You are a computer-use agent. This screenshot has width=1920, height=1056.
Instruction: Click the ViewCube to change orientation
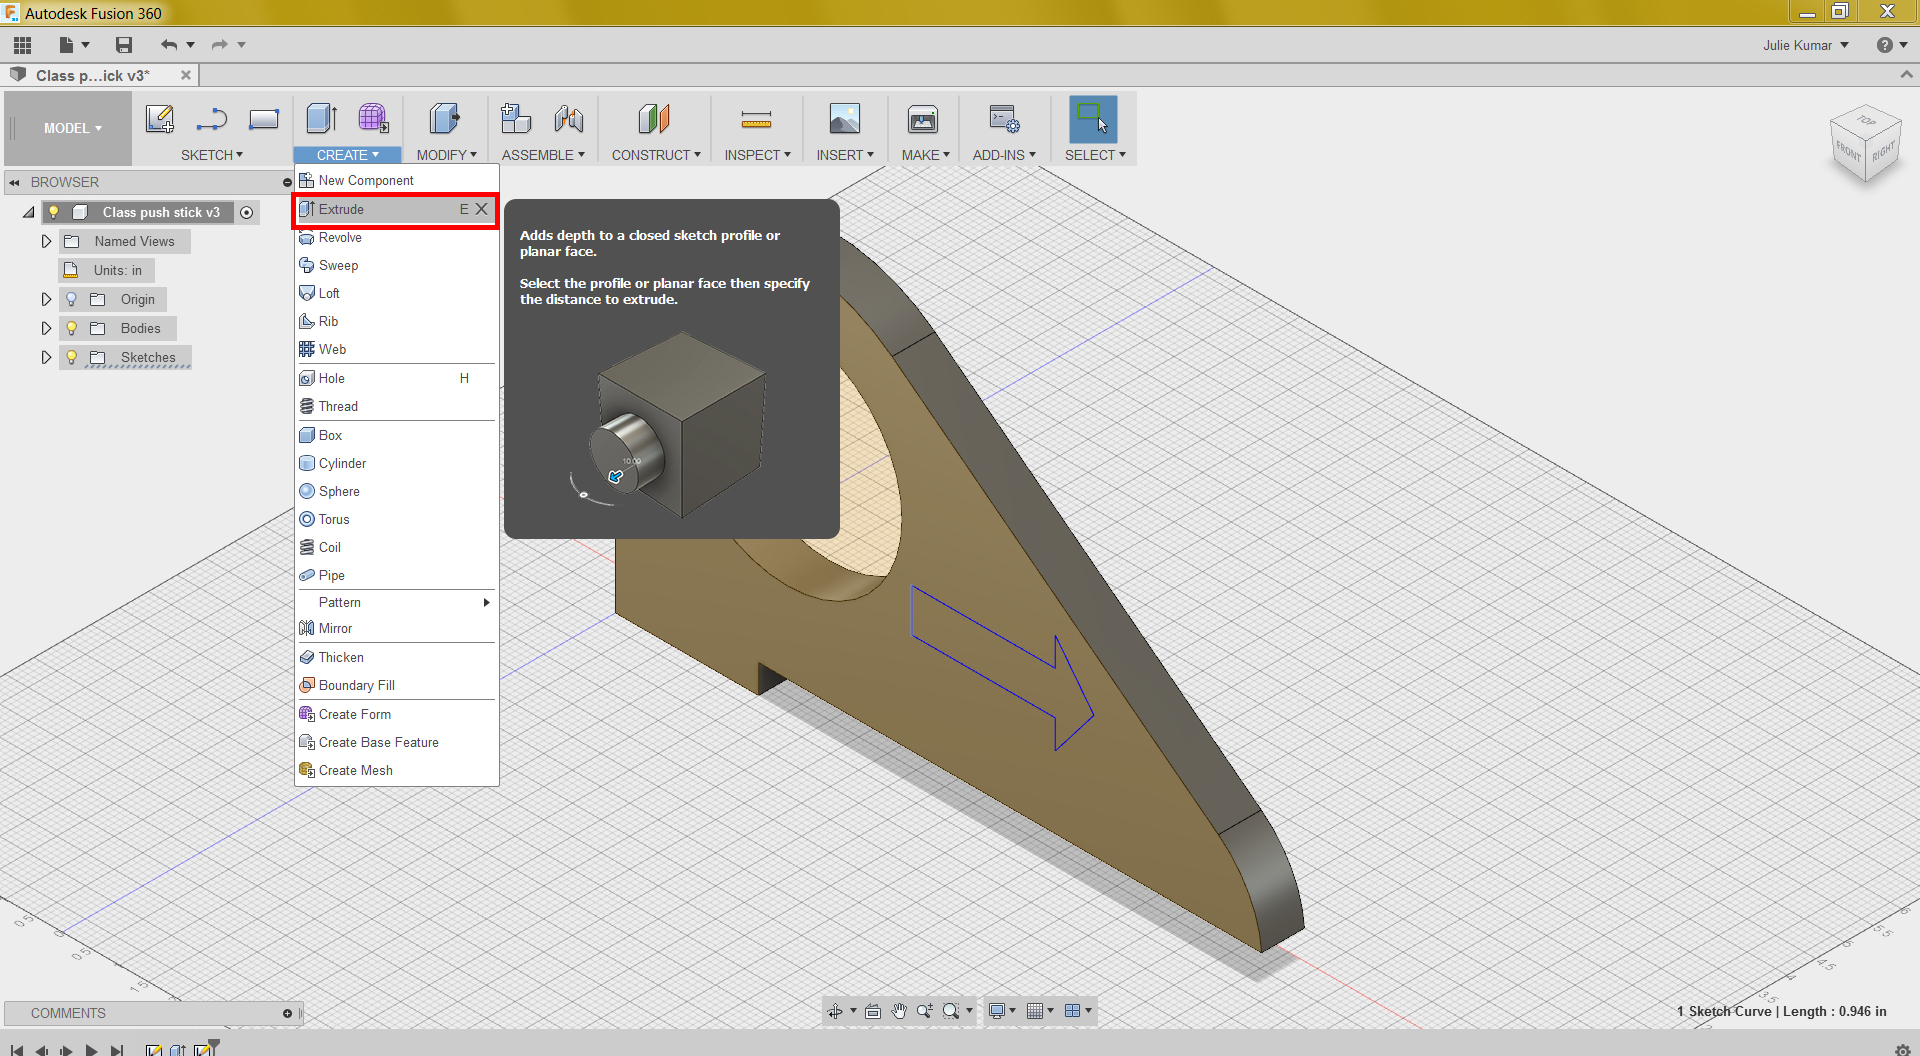(x=1865, y=144)
